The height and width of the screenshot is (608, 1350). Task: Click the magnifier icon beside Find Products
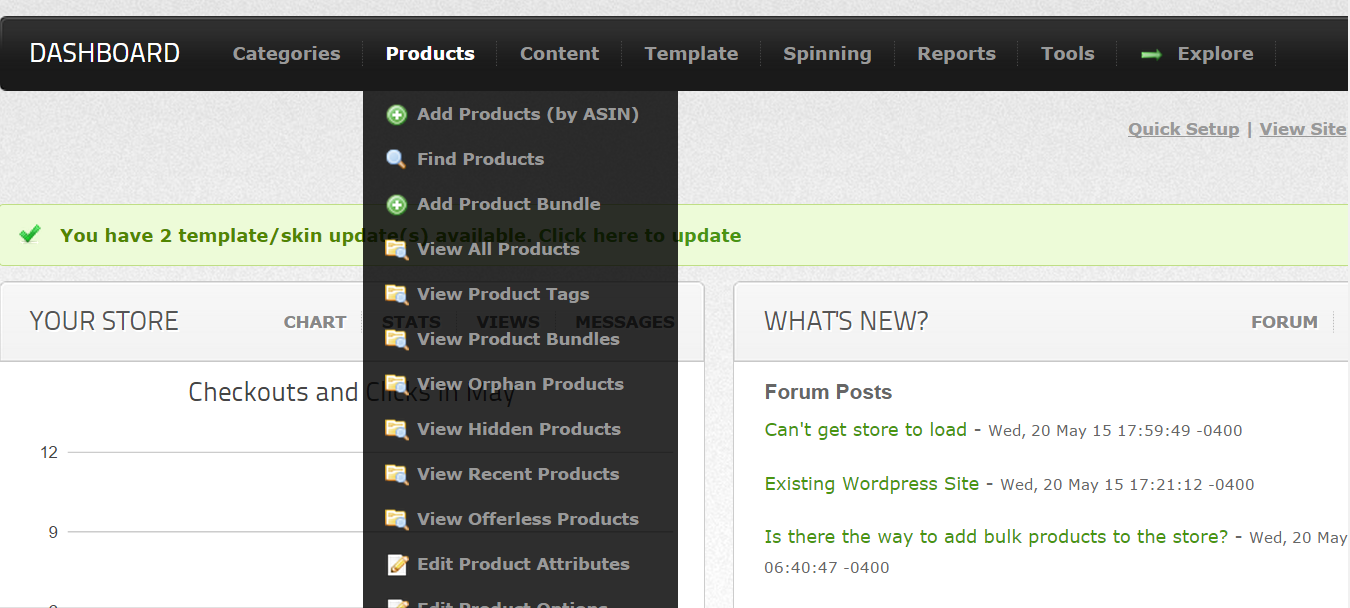pyautogui.click(x=397, y=159)
